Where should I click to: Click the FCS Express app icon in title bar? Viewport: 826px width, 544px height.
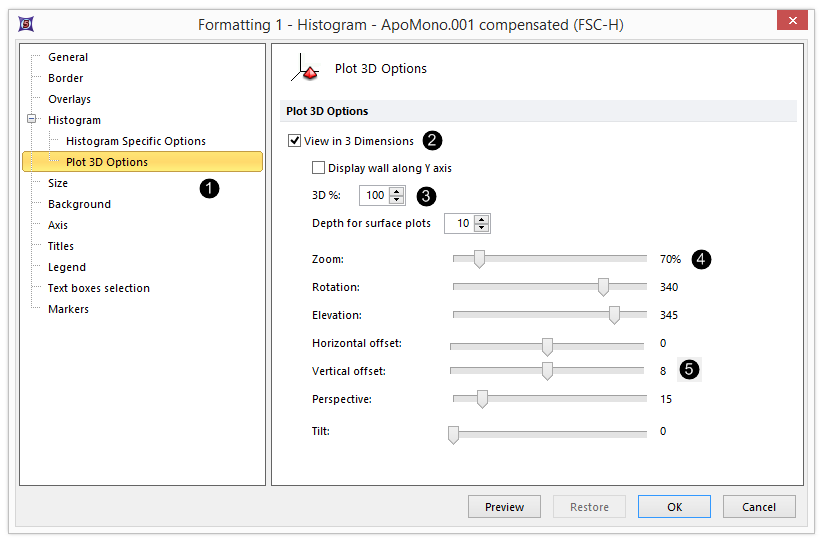27,22
